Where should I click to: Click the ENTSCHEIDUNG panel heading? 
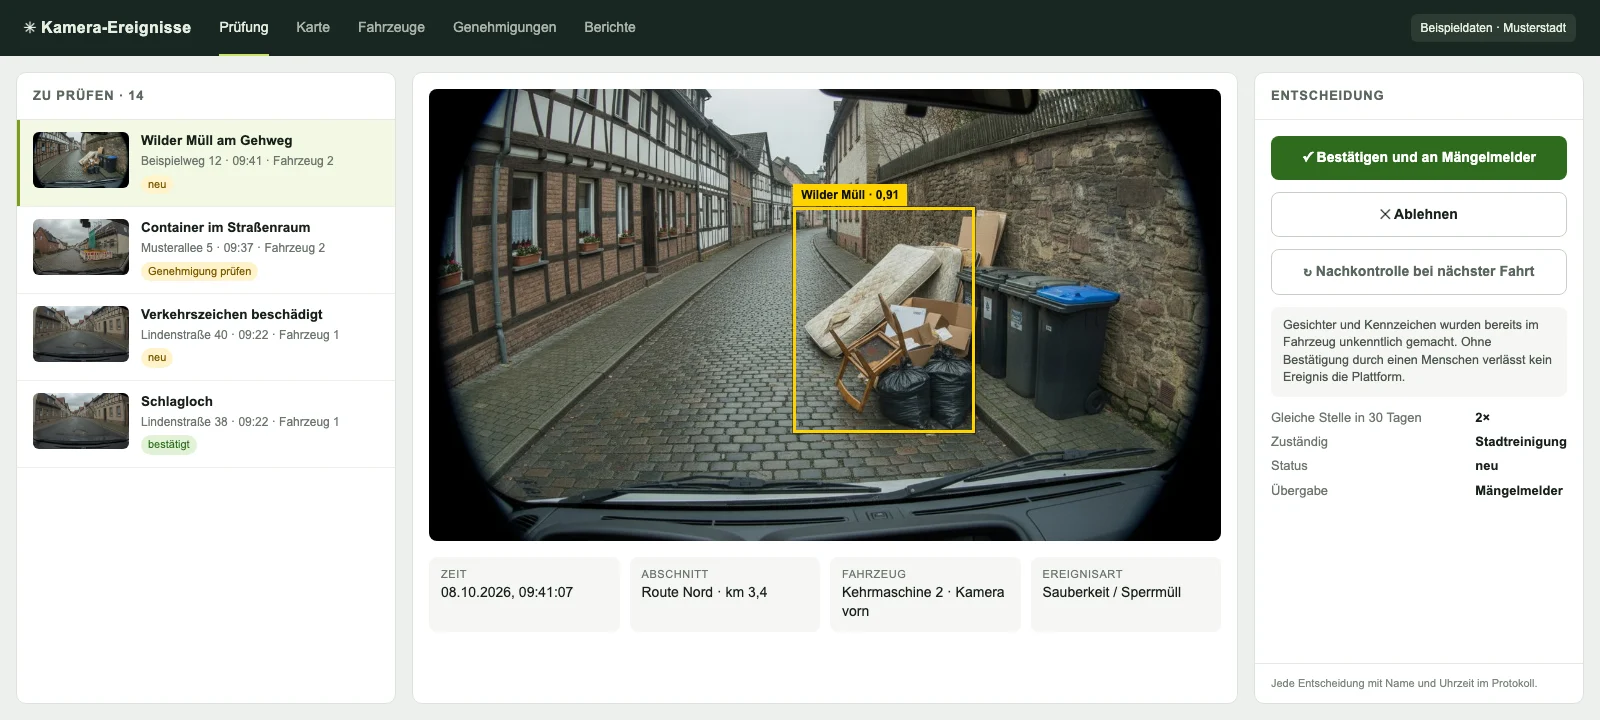[1327, 96]
